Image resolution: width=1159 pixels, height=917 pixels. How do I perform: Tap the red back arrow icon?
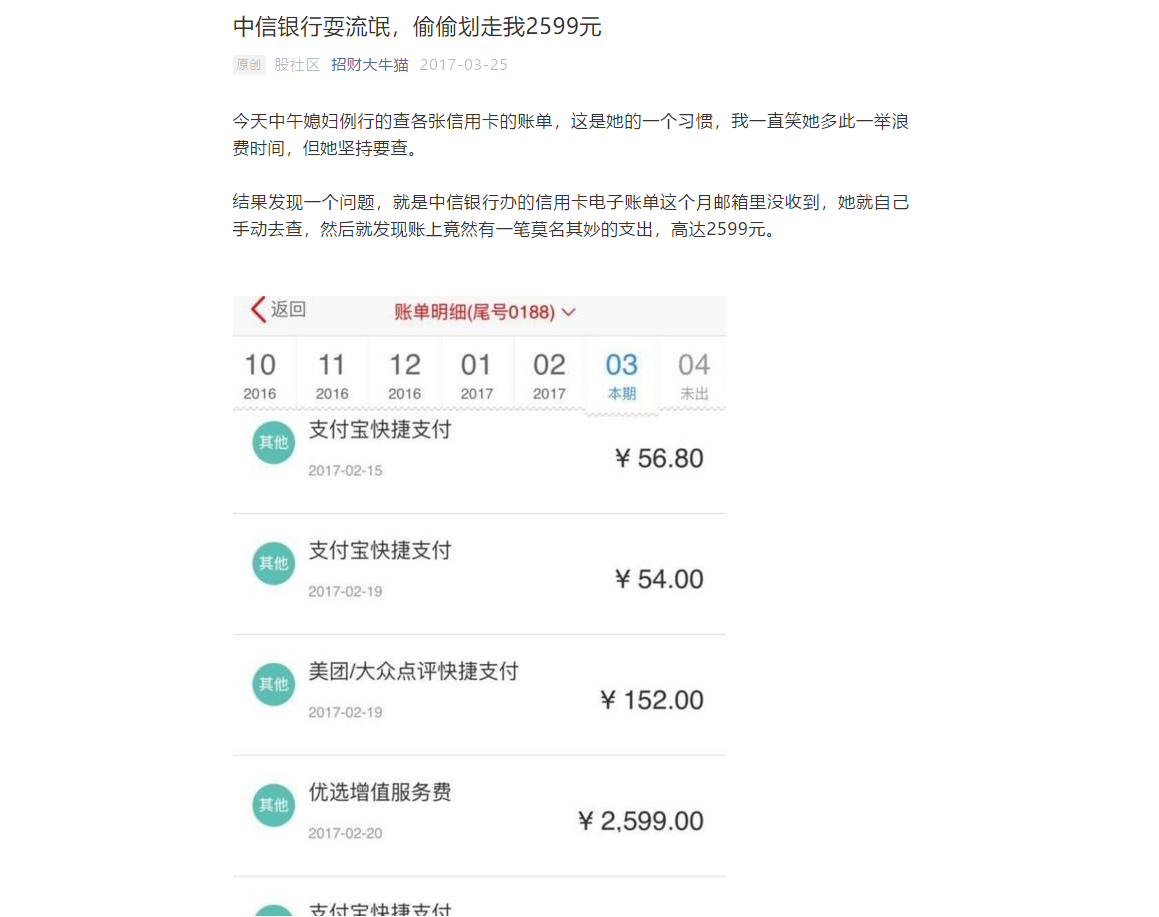coord(256,310)
